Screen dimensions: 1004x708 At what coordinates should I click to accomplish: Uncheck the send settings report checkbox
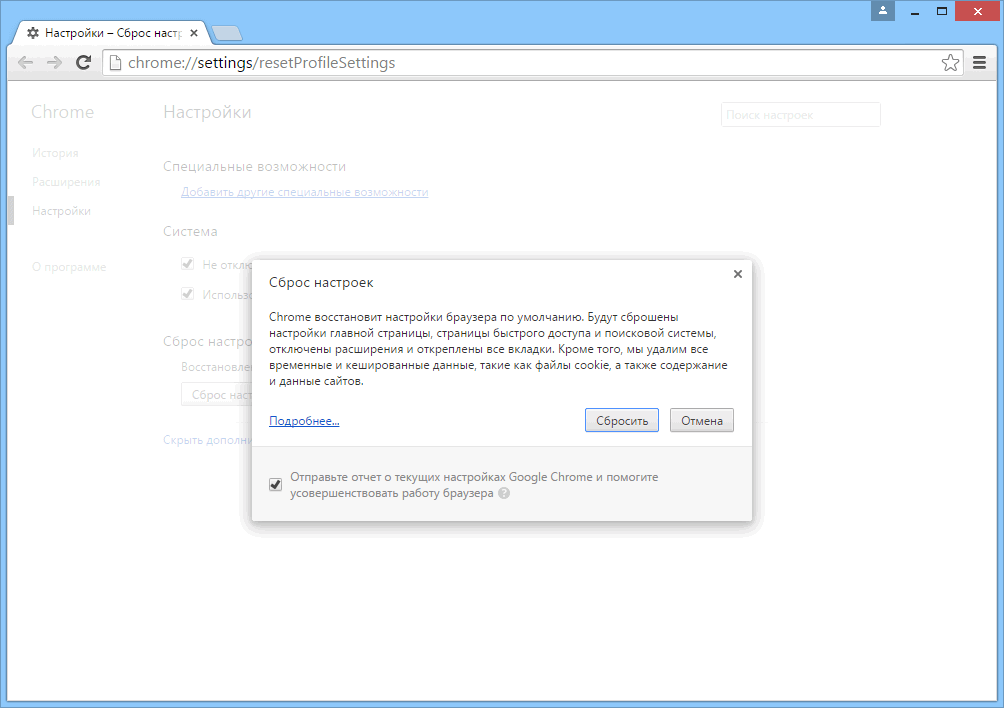275,485
